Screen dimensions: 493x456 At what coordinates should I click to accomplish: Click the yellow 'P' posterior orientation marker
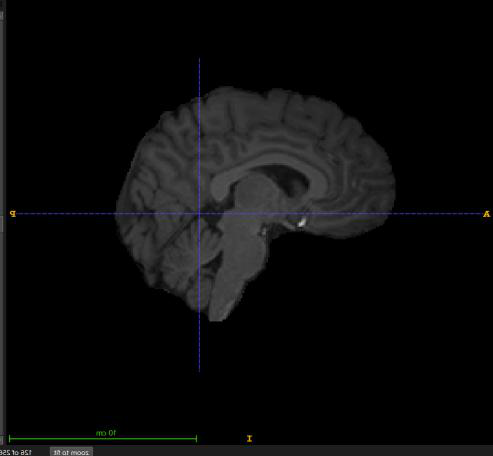tap(13, 213)
